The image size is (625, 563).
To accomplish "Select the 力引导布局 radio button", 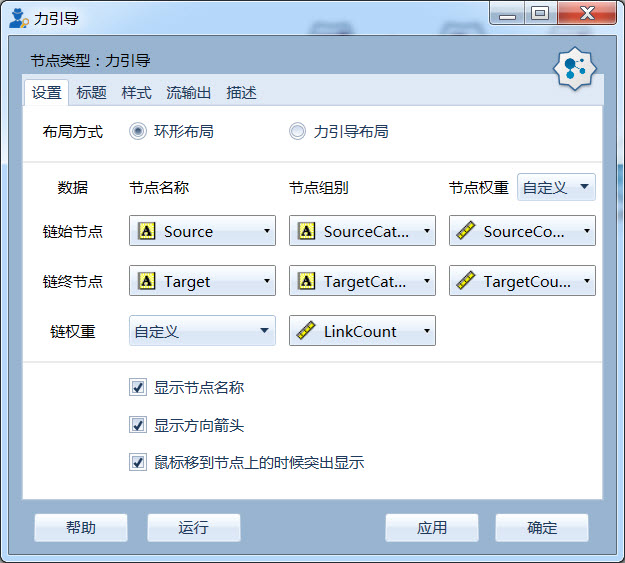I will 297,131.
